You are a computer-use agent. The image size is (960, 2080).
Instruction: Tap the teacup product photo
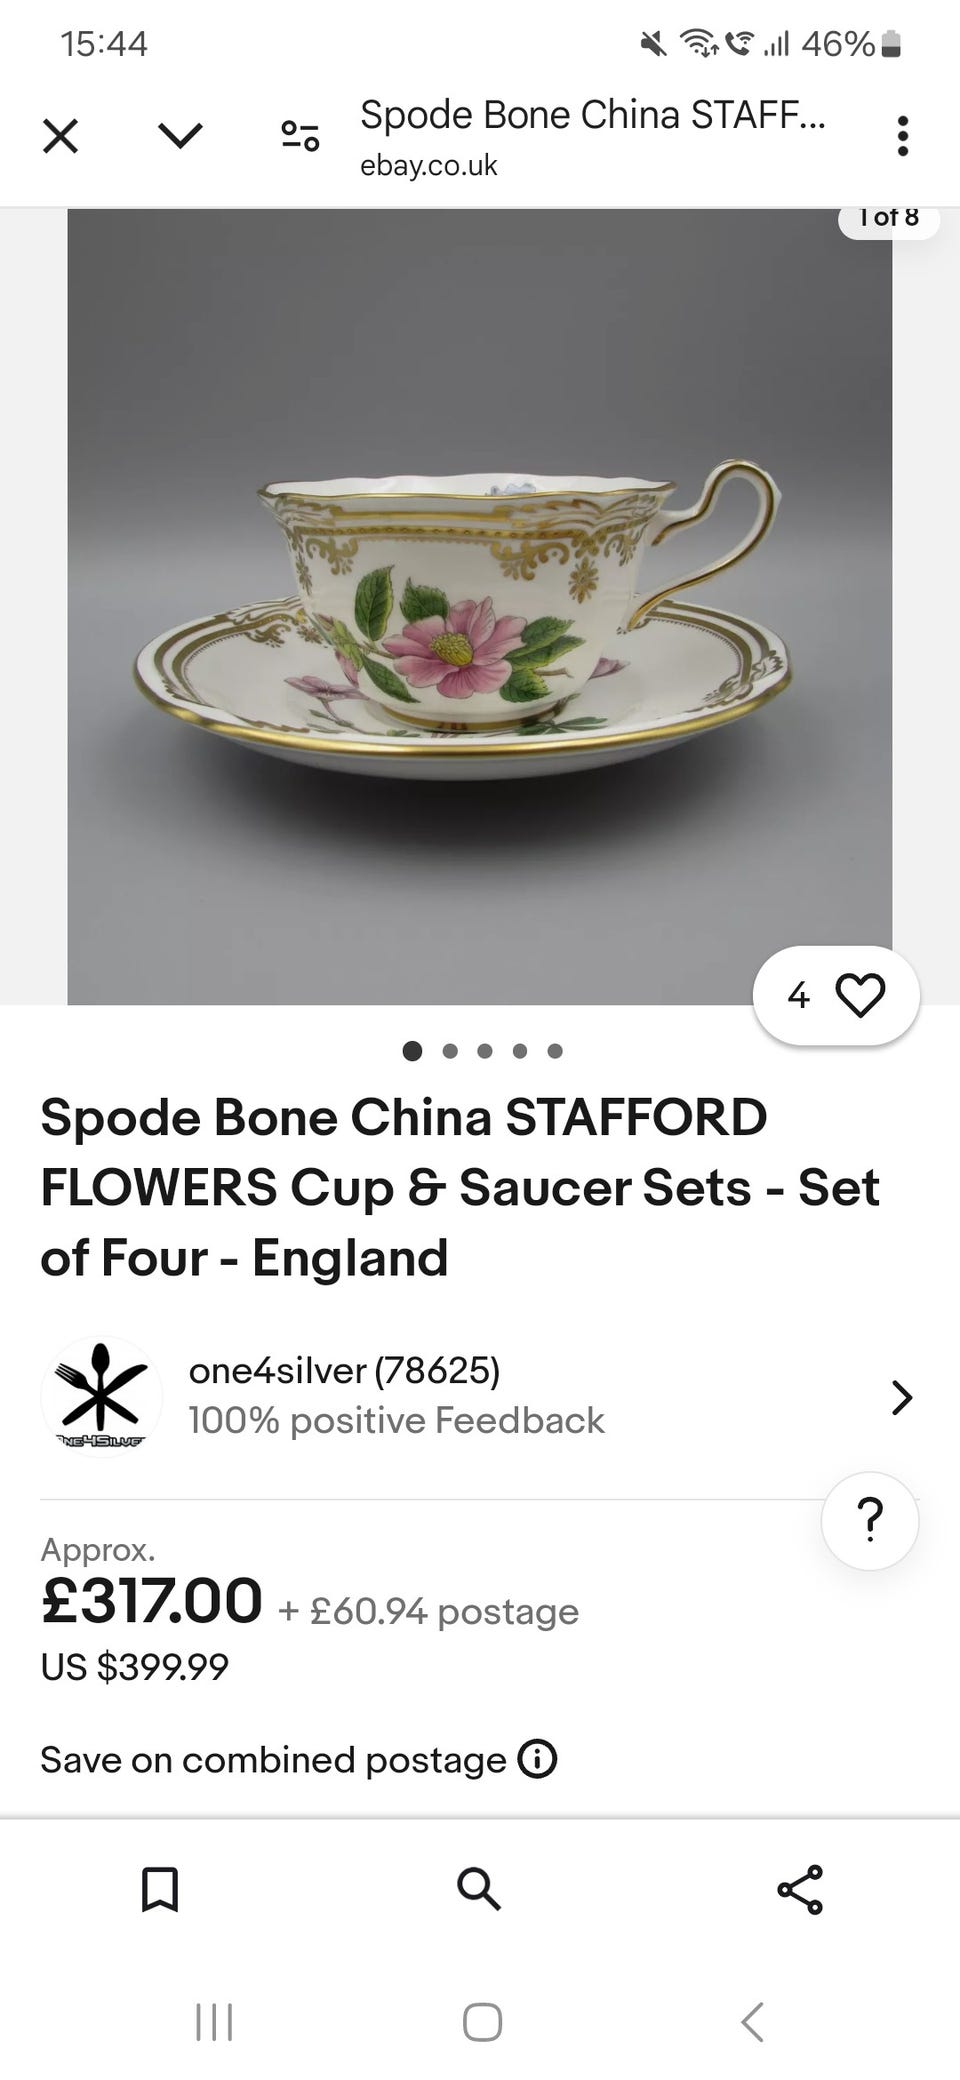click(x=479, y=606)
